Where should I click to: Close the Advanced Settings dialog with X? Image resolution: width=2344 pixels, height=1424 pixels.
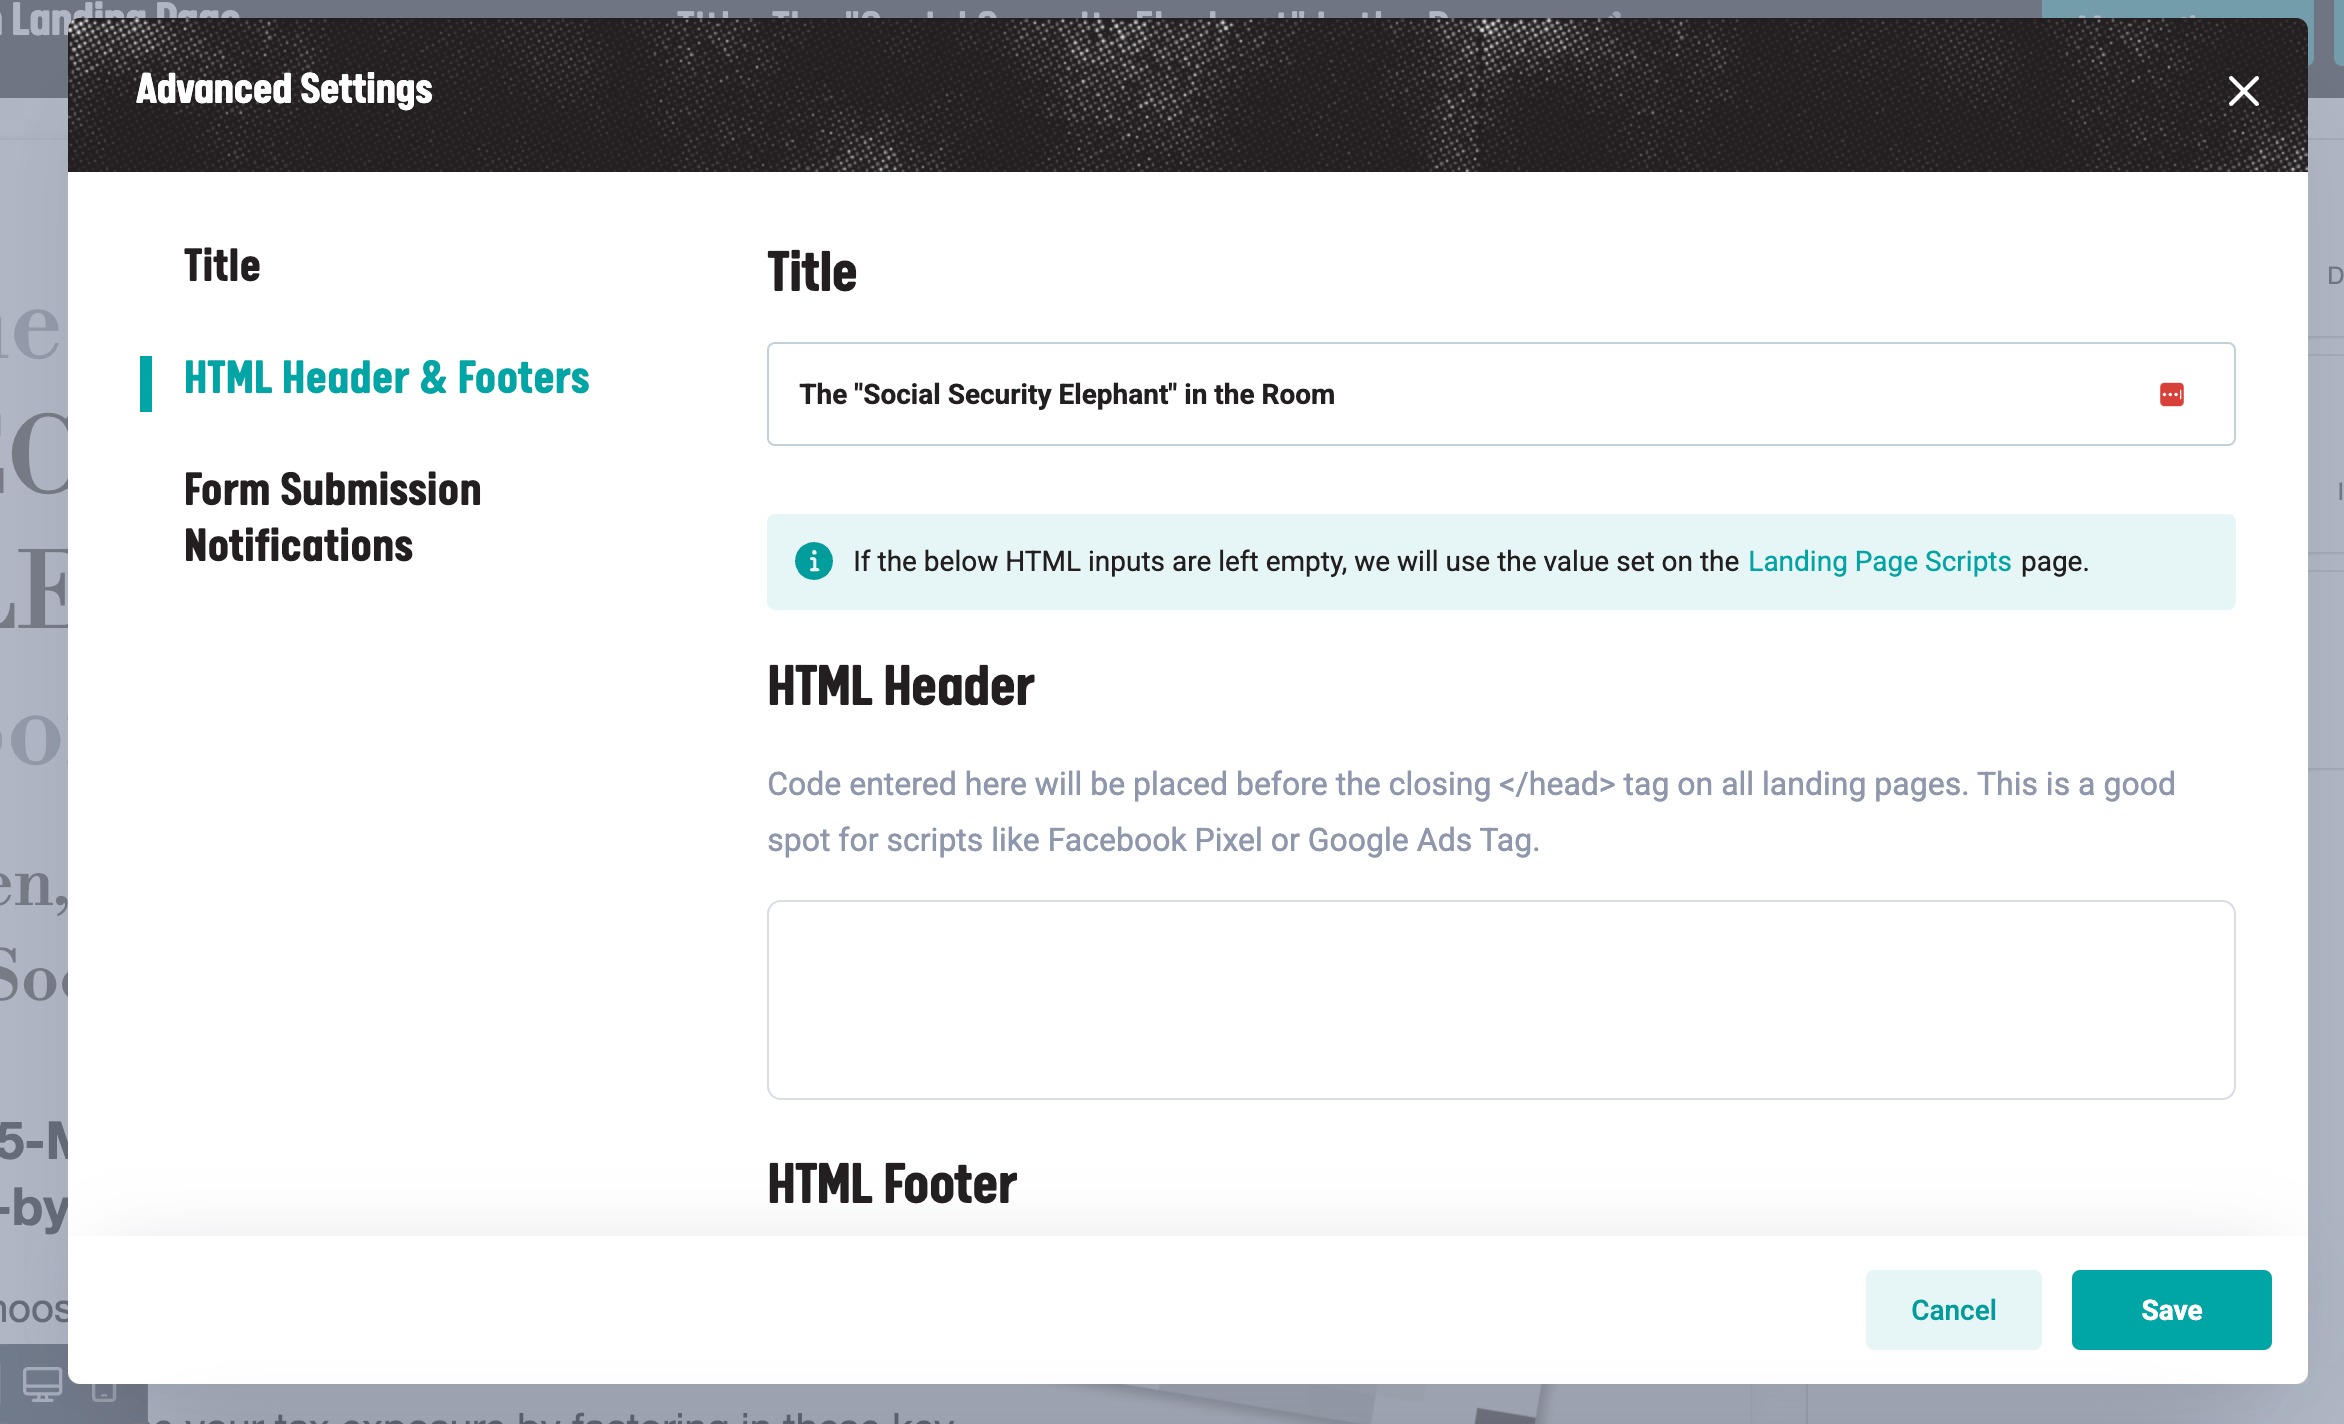(x=2243, y=91)
